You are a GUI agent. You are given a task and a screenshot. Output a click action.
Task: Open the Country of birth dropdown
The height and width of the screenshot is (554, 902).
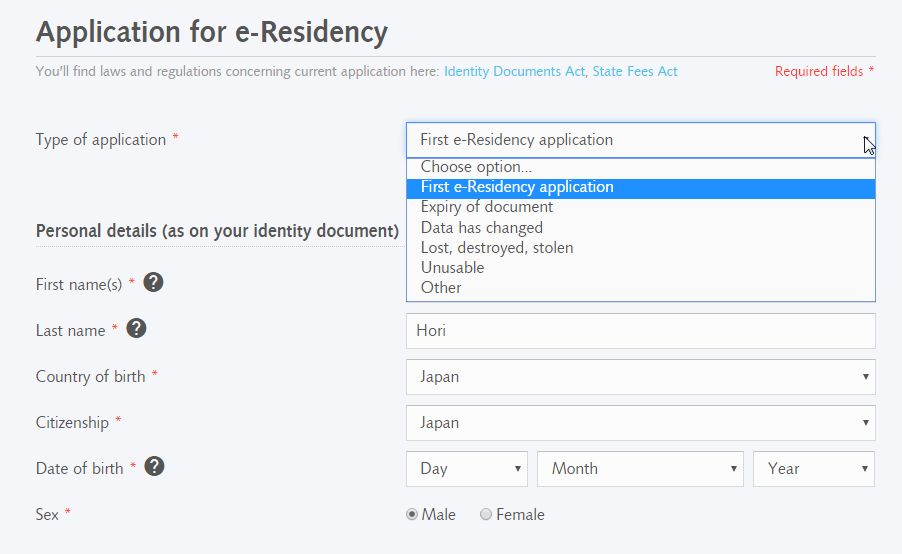[x=641, y=377]
